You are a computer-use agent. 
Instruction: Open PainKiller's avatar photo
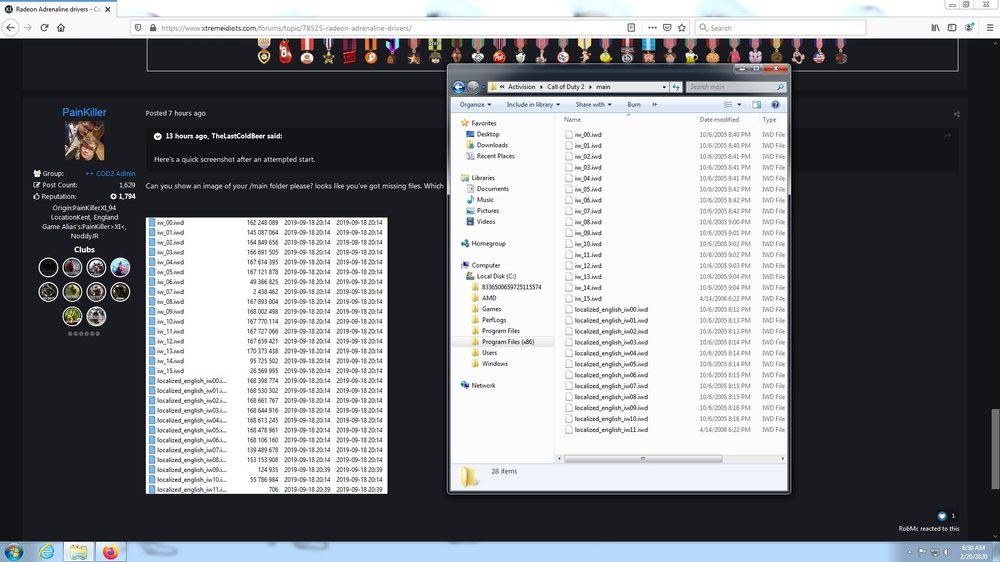(84, 141)
